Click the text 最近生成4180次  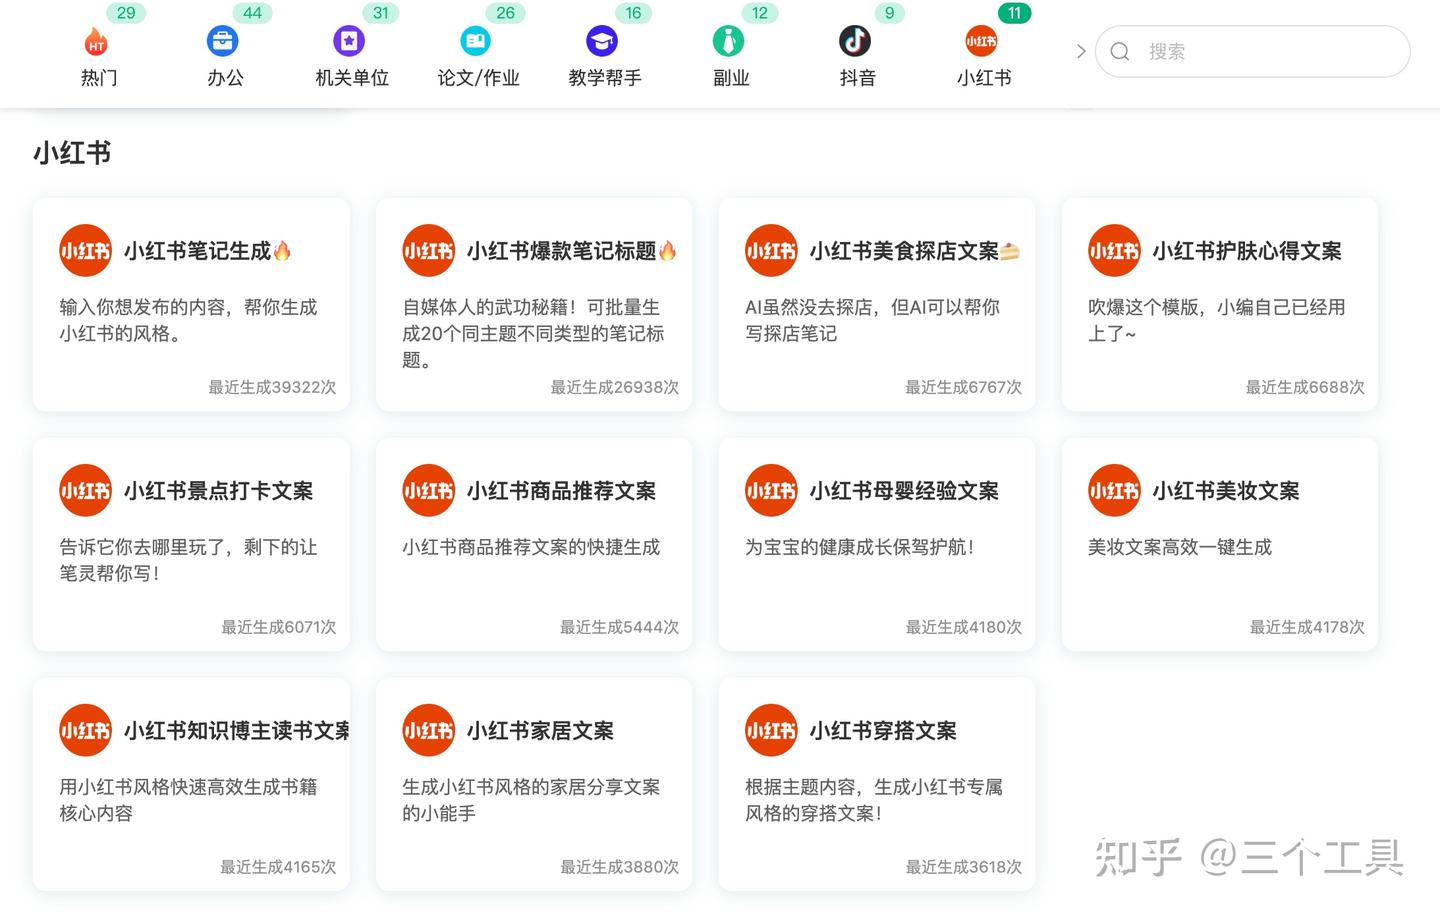tap(964, 627)
